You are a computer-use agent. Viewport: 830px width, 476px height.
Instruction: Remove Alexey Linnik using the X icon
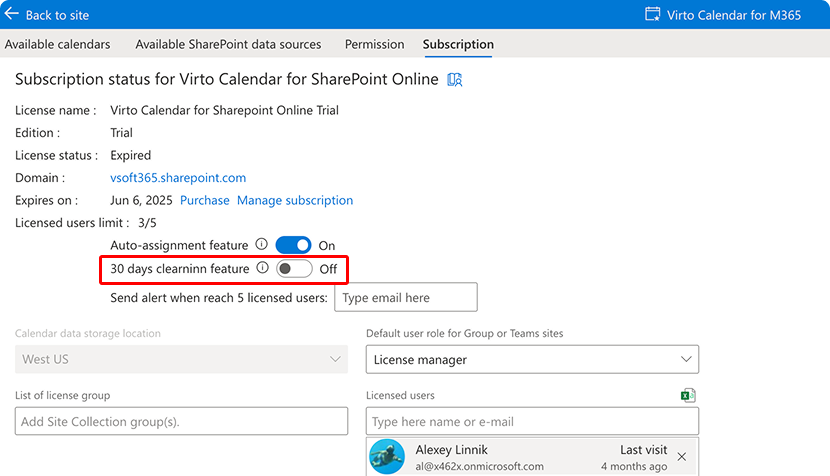click(681, 457)
